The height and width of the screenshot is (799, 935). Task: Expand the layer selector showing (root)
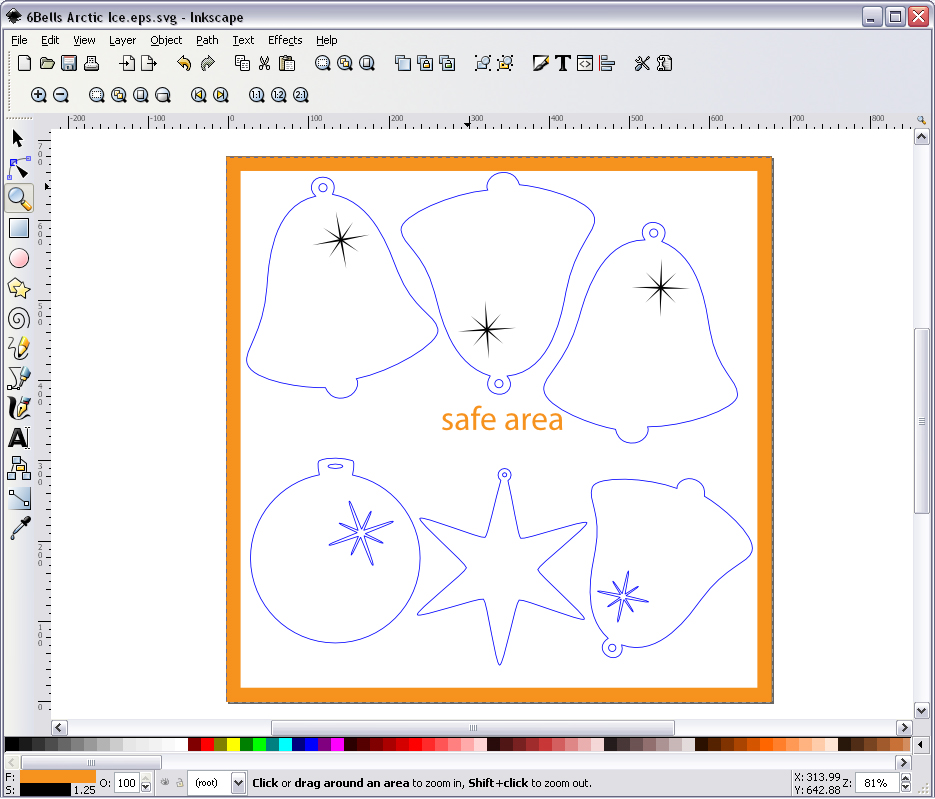coord(238,783)
